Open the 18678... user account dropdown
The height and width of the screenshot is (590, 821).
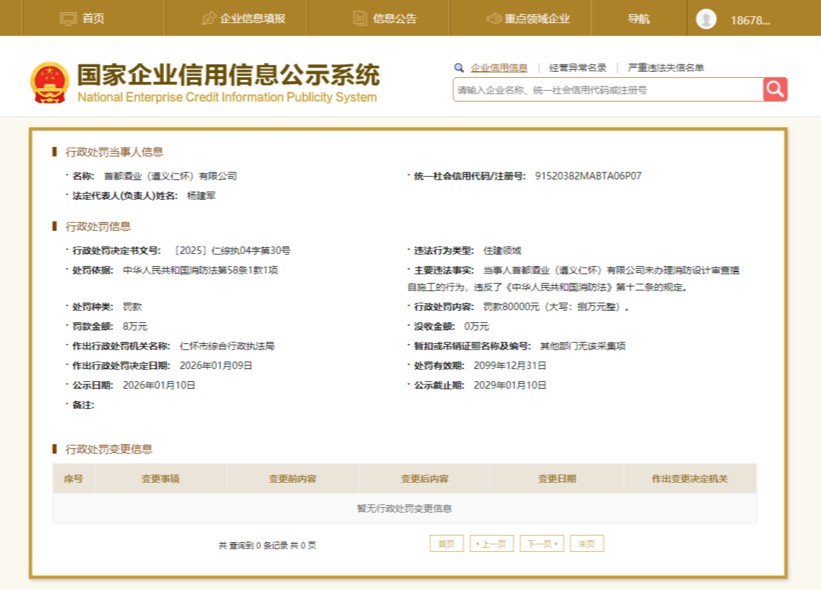pyautogui.click(x=750, y=19)
